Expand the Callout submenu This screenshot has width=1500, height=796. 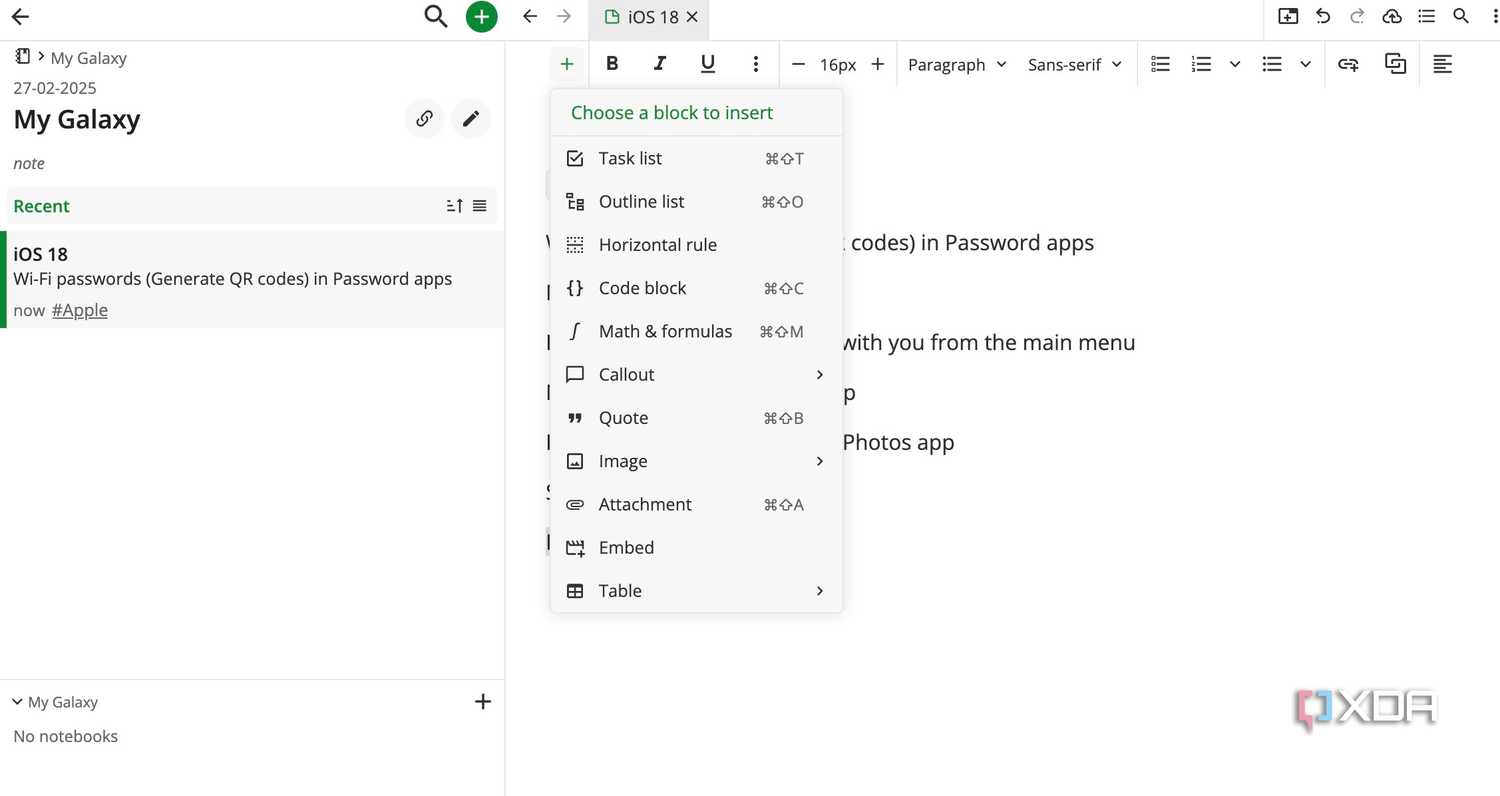696,374
